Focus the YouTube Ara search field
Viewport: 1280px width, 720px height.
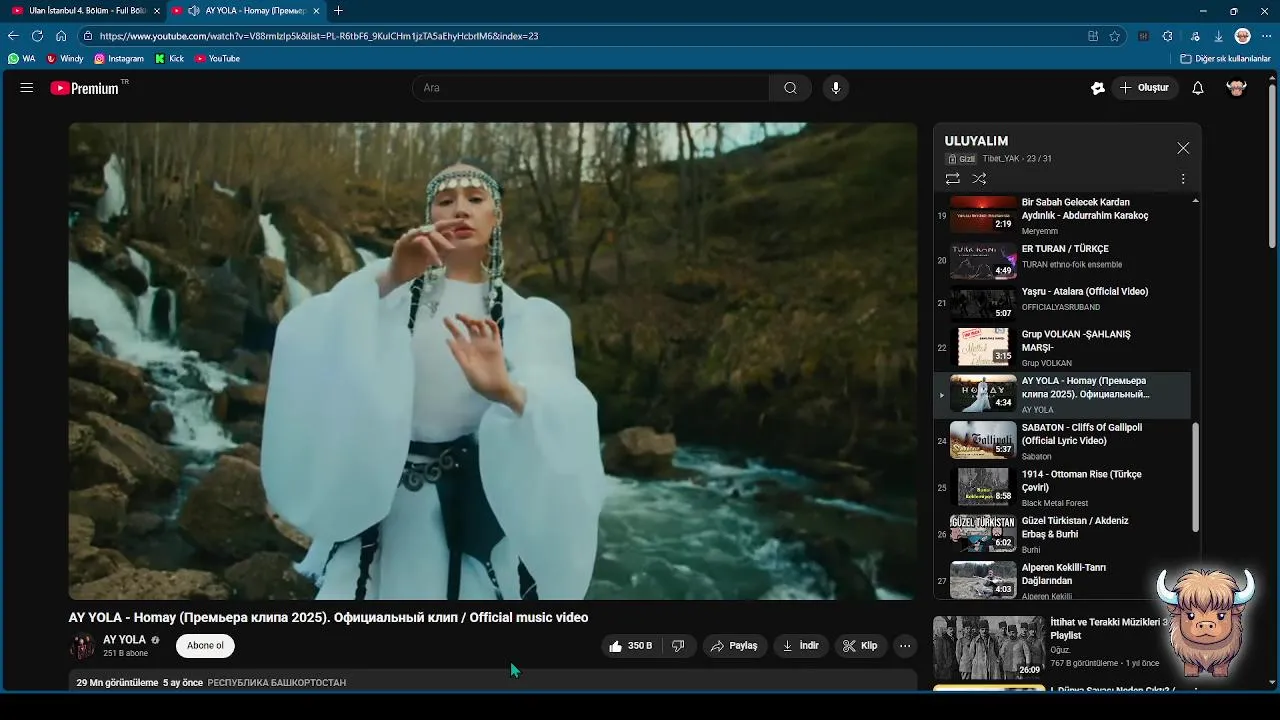[x=590, y=88]
